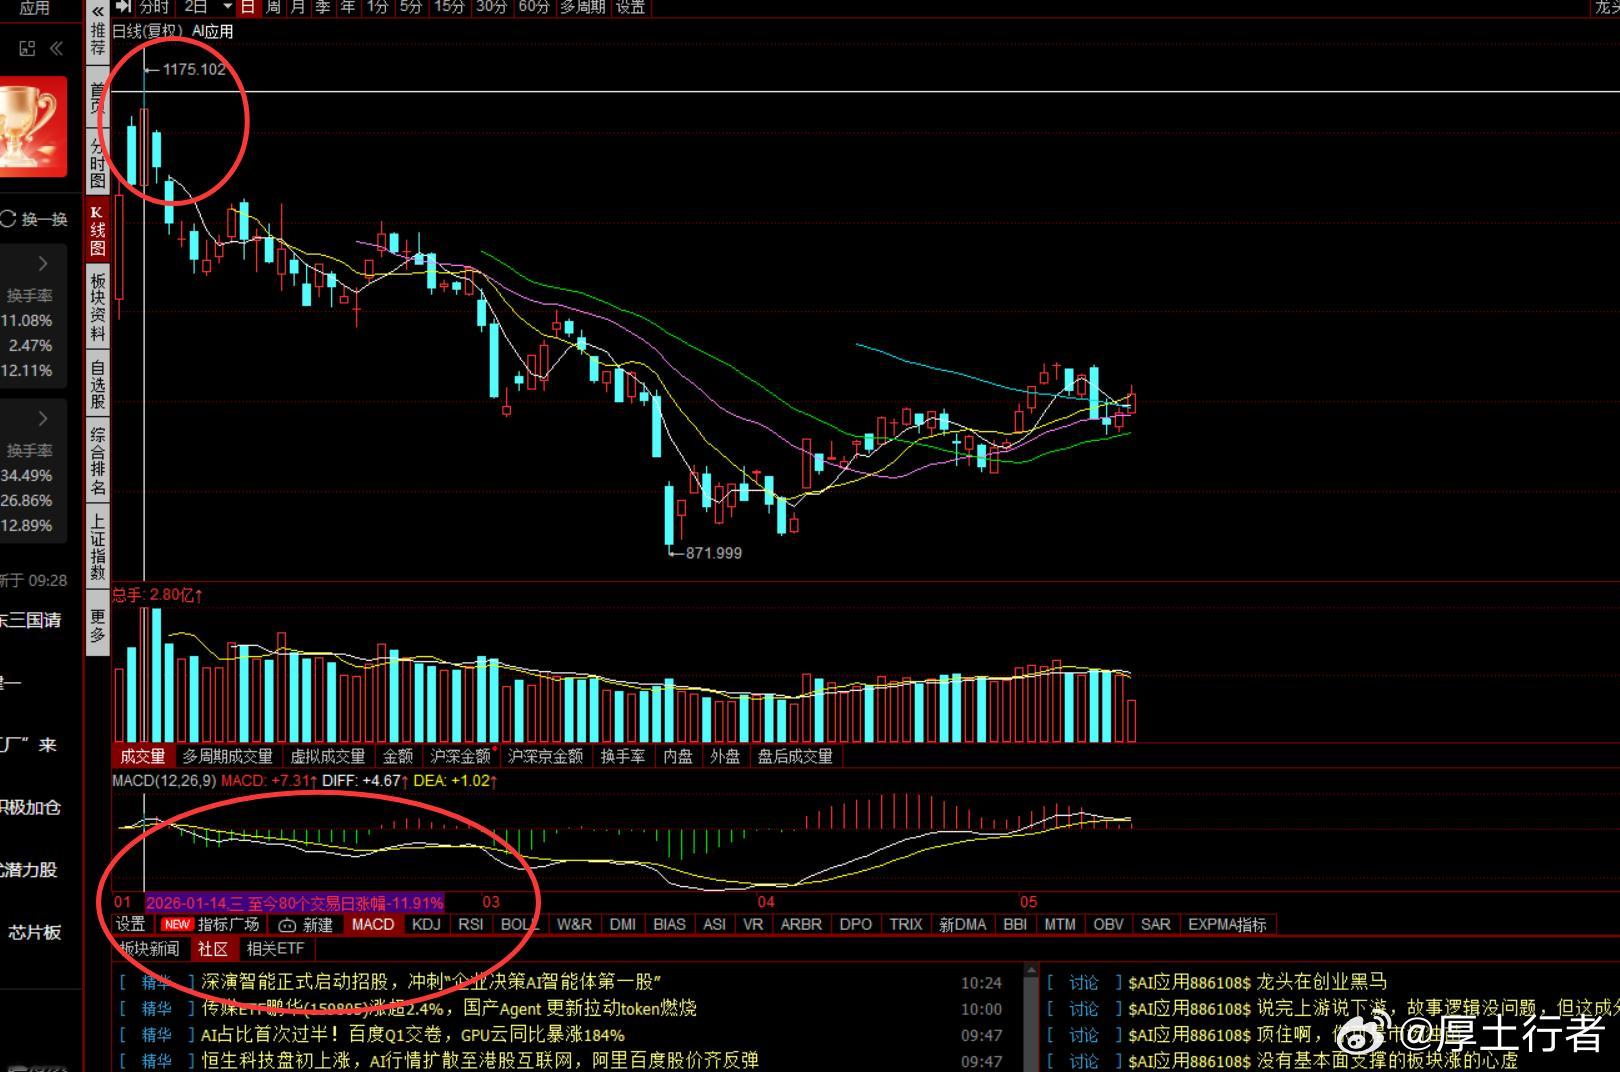Select the BIAS indicator

point(670,924)
